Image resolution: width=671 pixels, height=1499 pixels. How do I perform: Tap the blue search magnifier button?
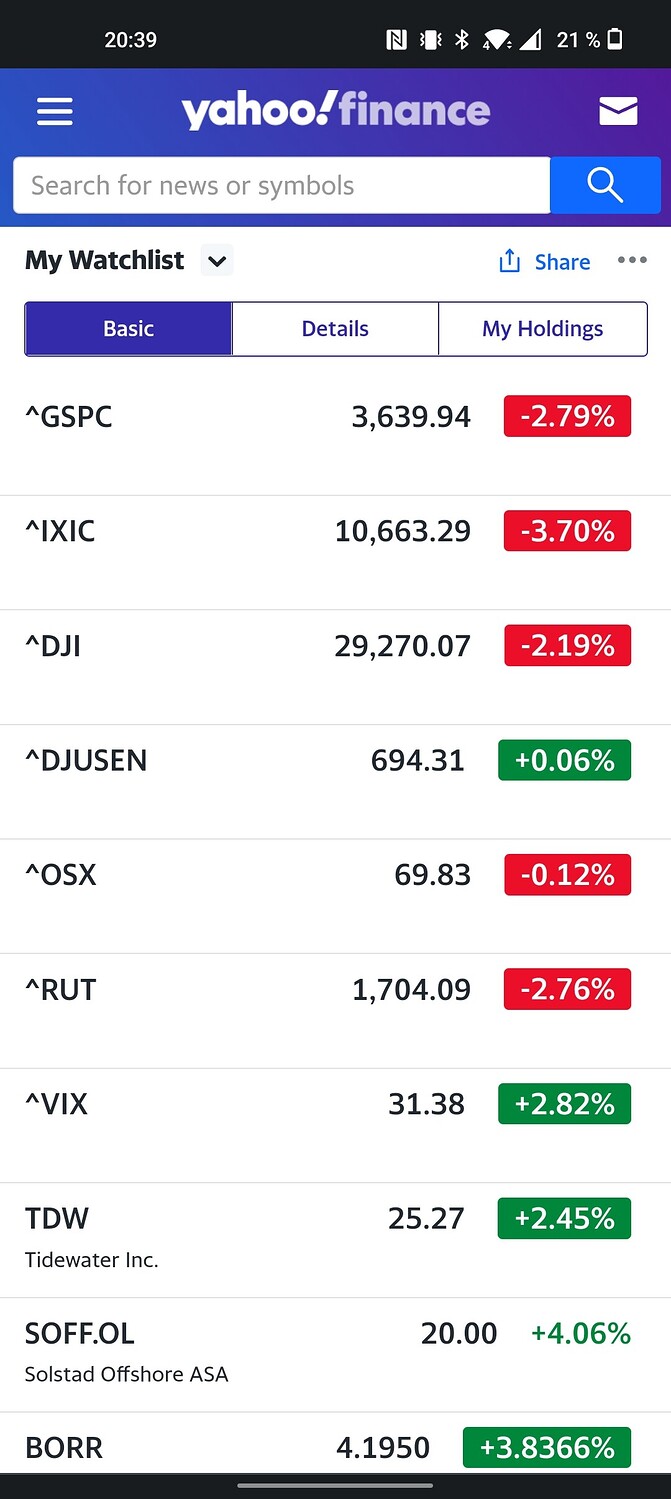coord(605,185)
